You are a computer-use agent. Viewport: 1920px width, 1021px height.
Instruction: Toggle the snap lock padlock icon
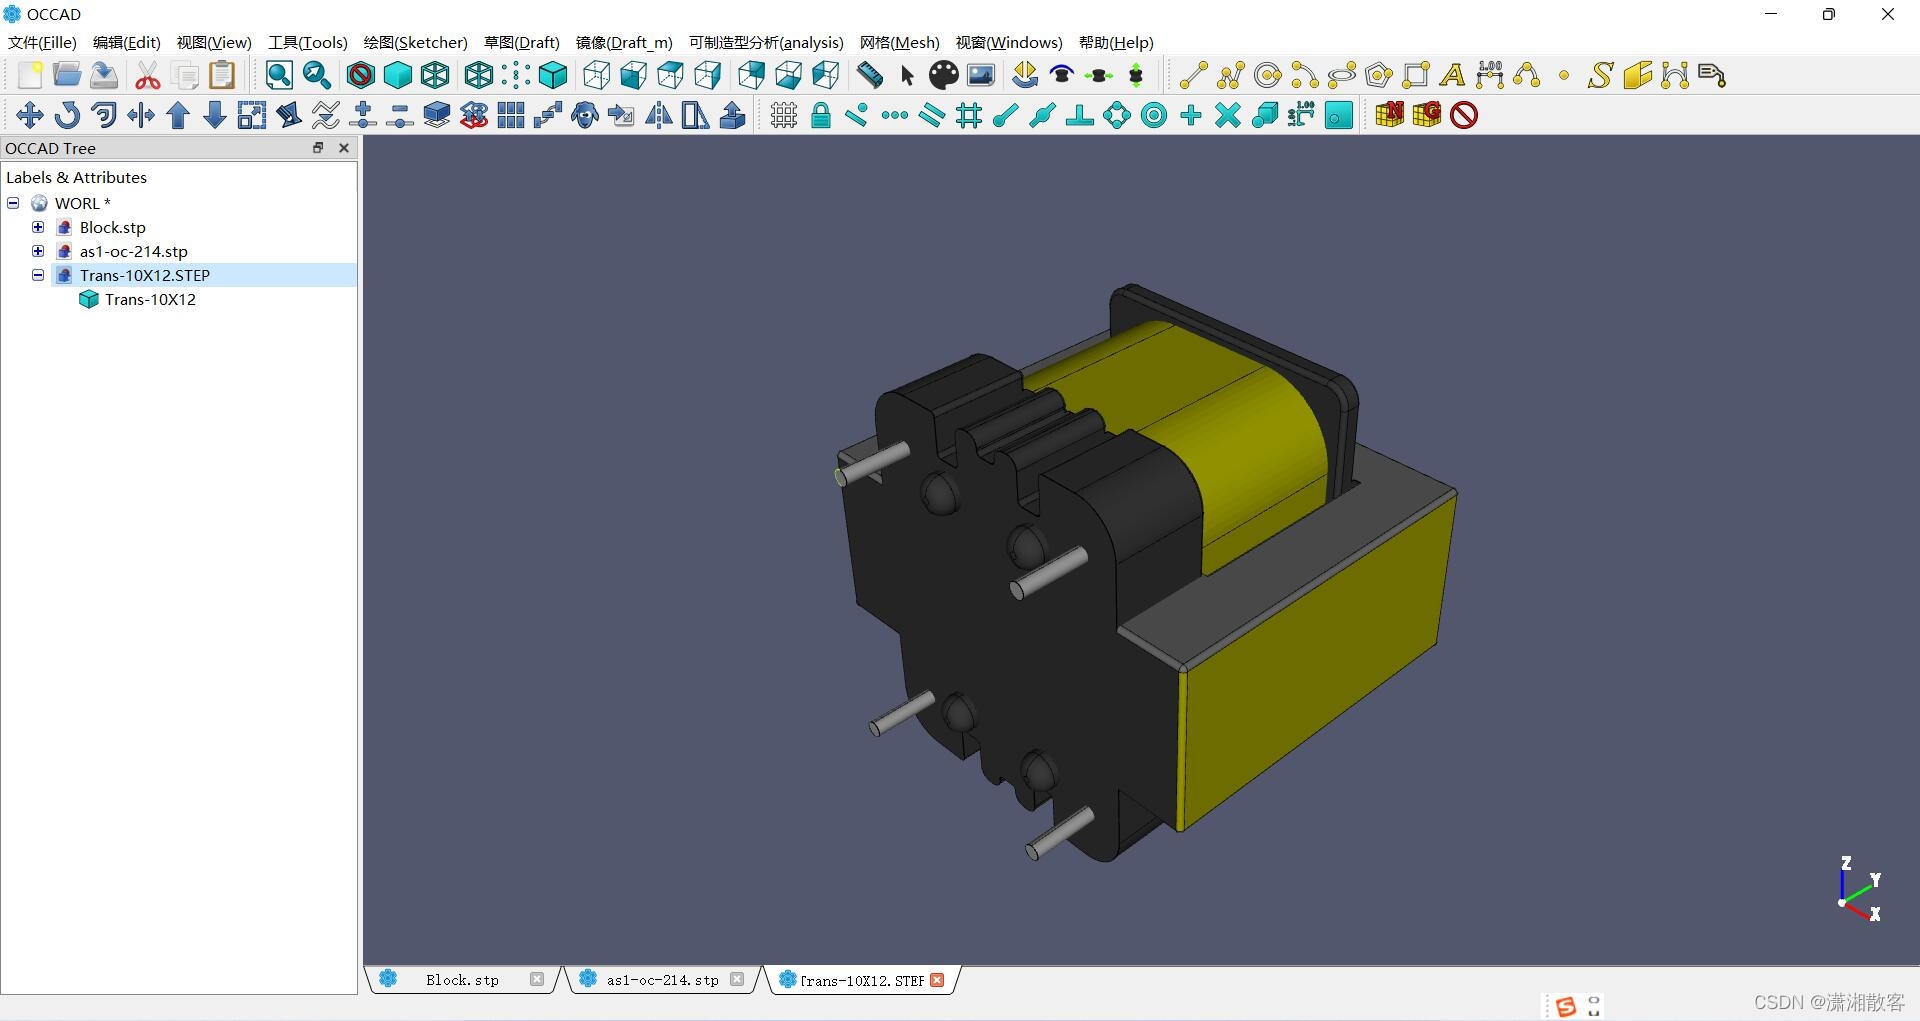click(821, 115)
